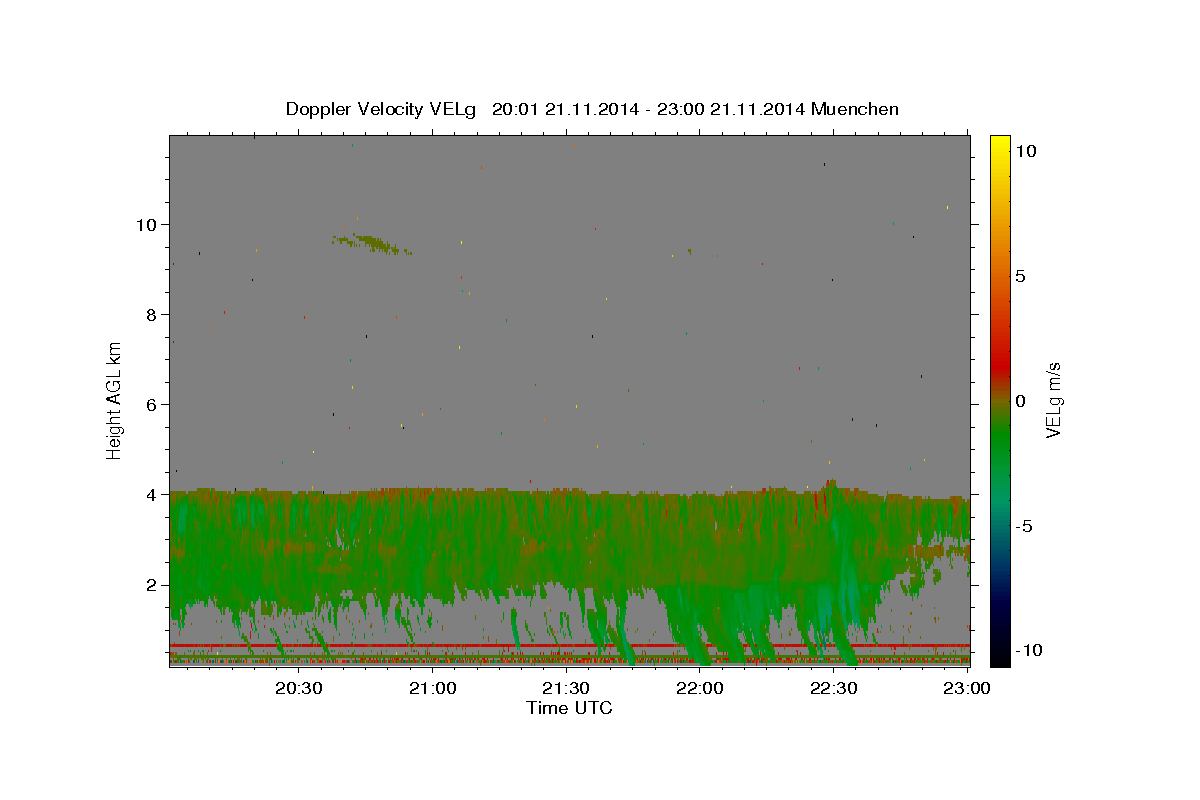Click the high cirrus echo near 9.5 km
The width and height of the screenshot is (1200, 800).
[x=372, y=243]
